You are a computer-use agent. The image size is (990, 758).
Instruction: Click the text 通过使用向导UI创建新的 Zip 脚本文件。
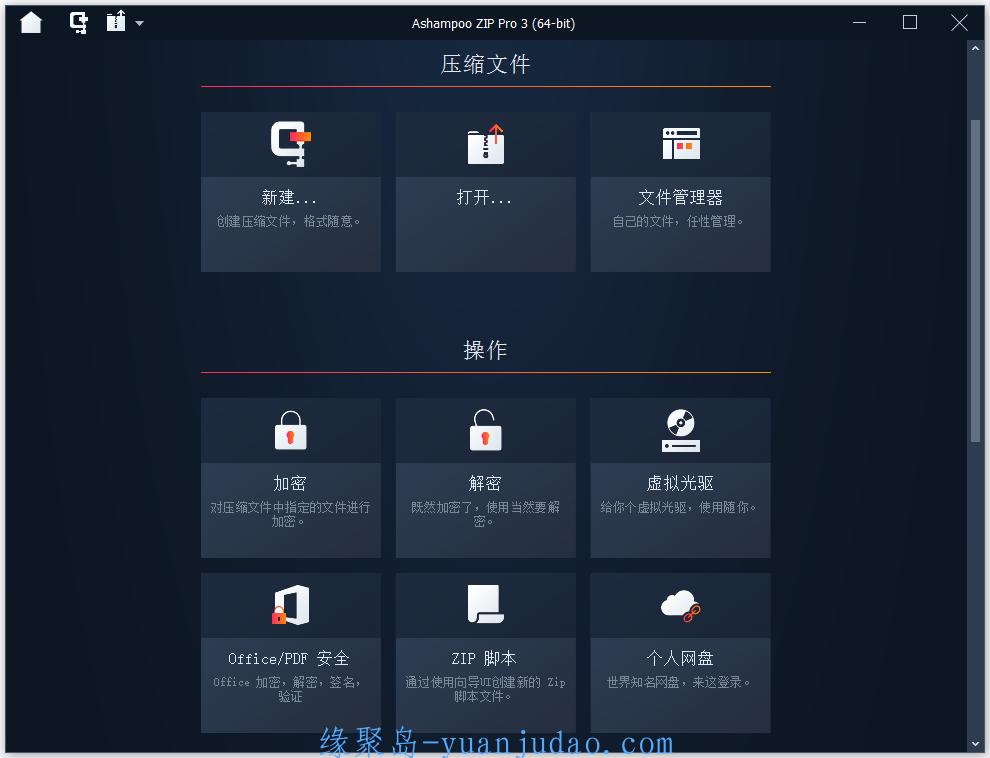click(485, 689)
